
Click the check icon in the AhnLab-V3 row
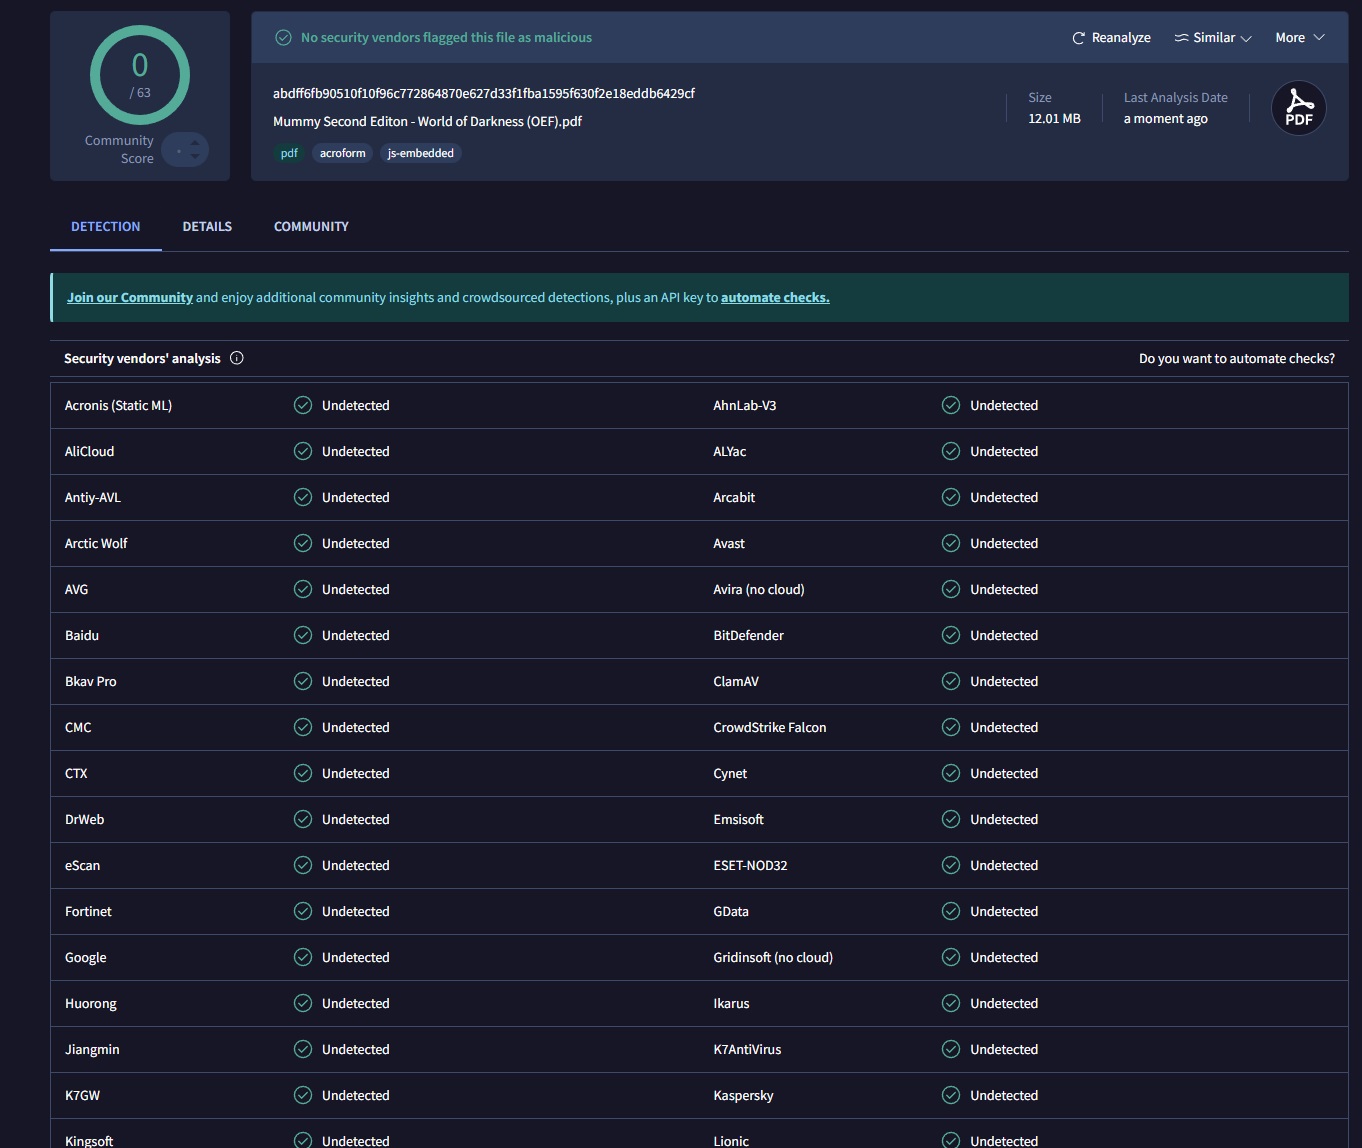coord(951,405)
